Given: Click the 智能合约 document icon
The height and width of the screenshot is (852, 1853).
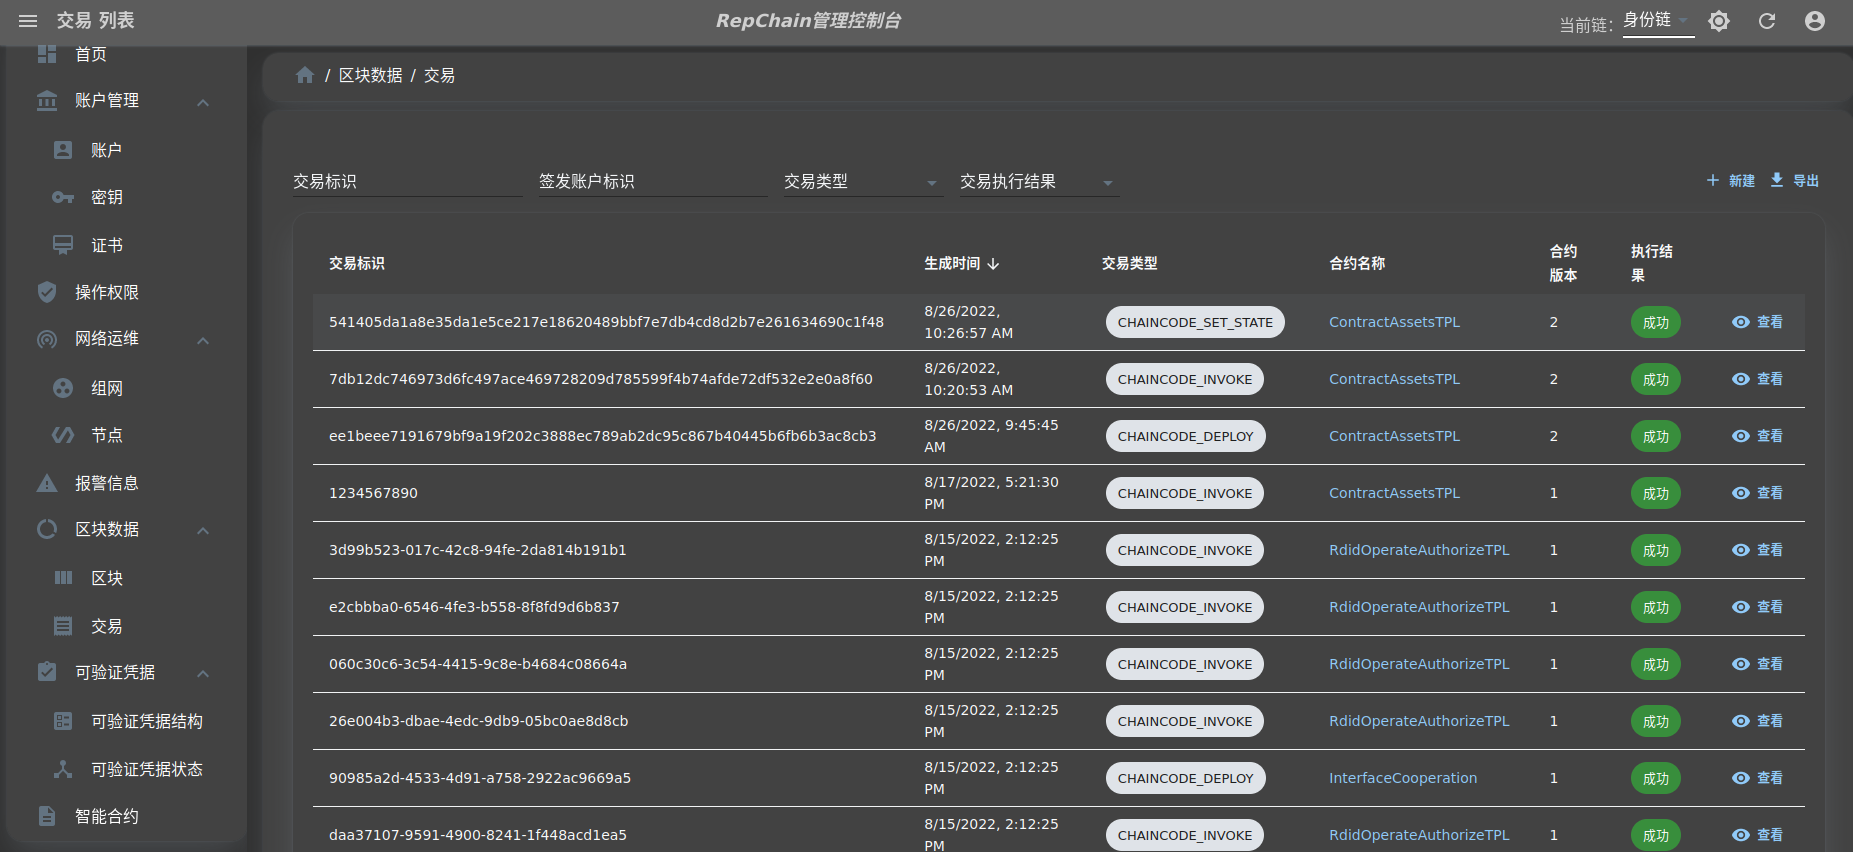Looking at the screenshot, I should 47,816.
